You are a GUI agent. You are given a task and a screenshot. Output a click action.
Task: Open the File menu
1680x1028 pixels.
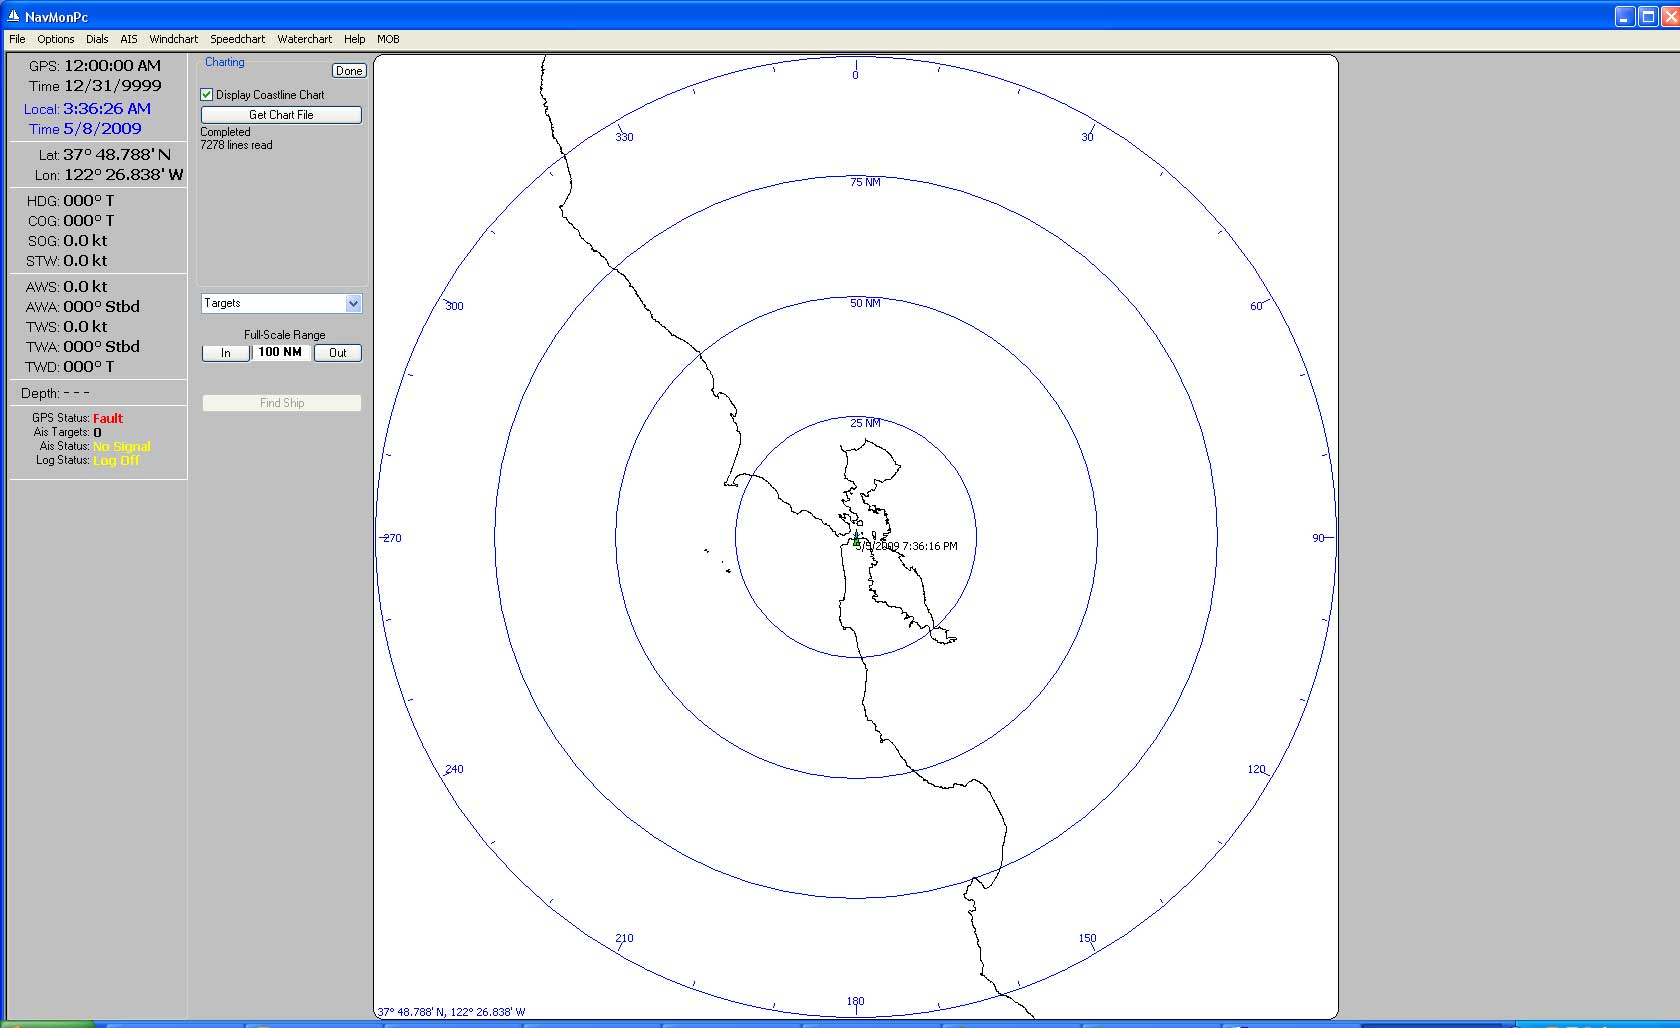coord(17,39)
